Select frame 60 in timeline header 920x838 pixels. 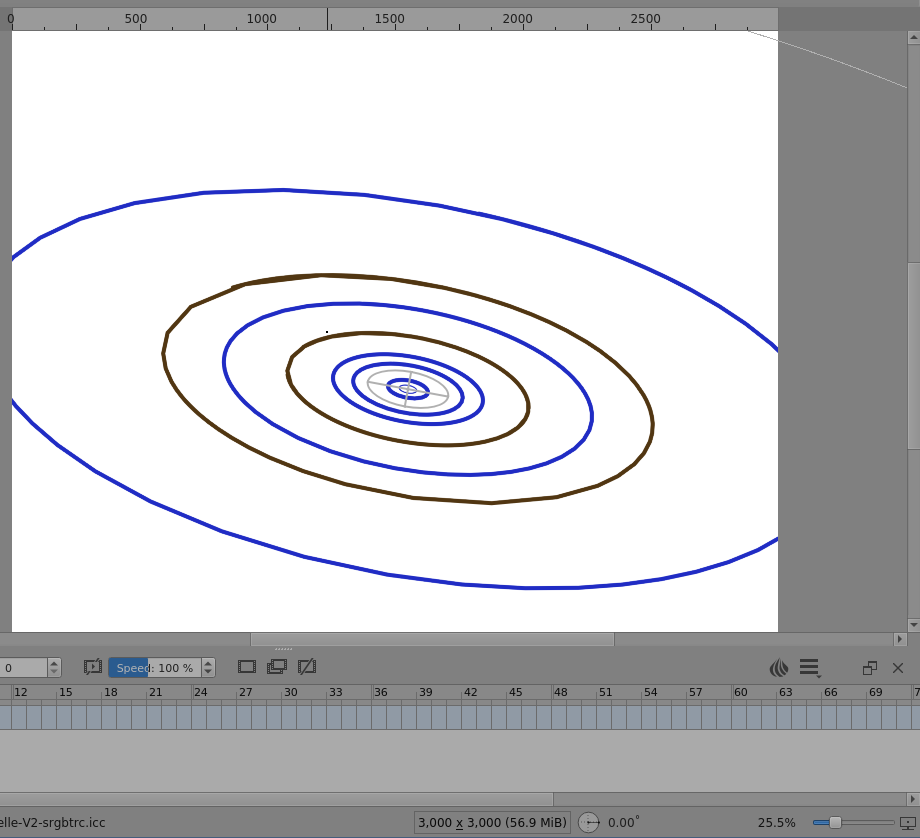pos(740,692)
